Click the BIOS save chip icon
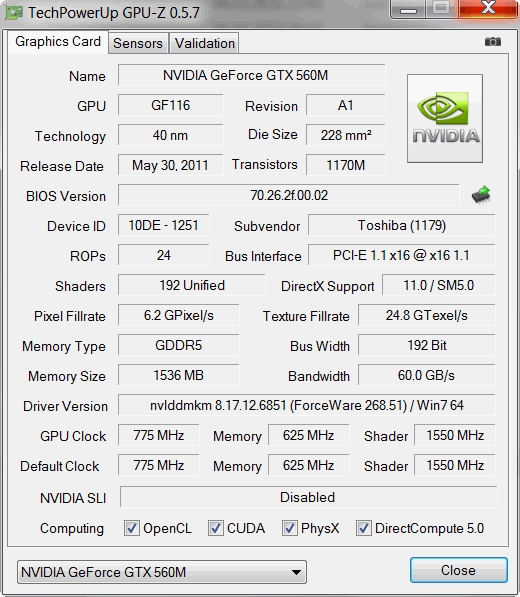The image size is (520, 597). (481, 195)
